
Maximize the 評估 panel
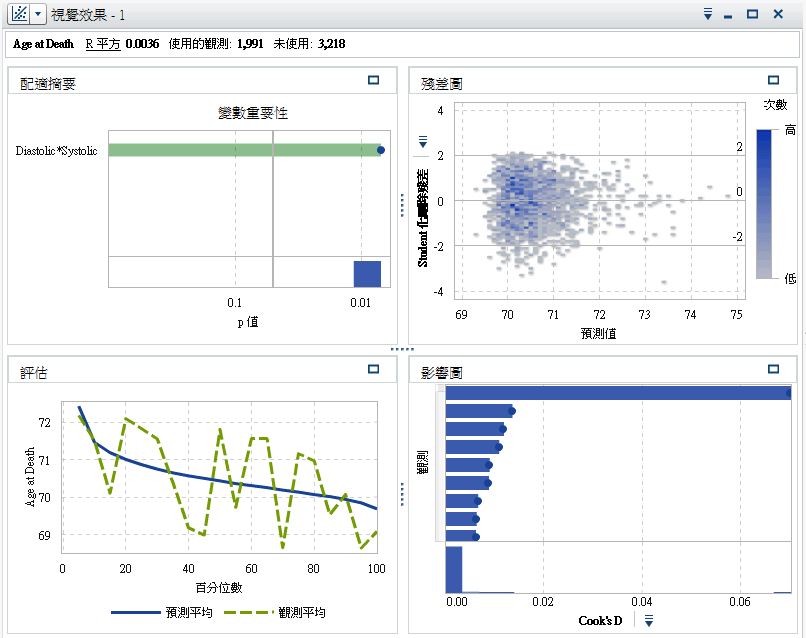click(x=374, y=369)
